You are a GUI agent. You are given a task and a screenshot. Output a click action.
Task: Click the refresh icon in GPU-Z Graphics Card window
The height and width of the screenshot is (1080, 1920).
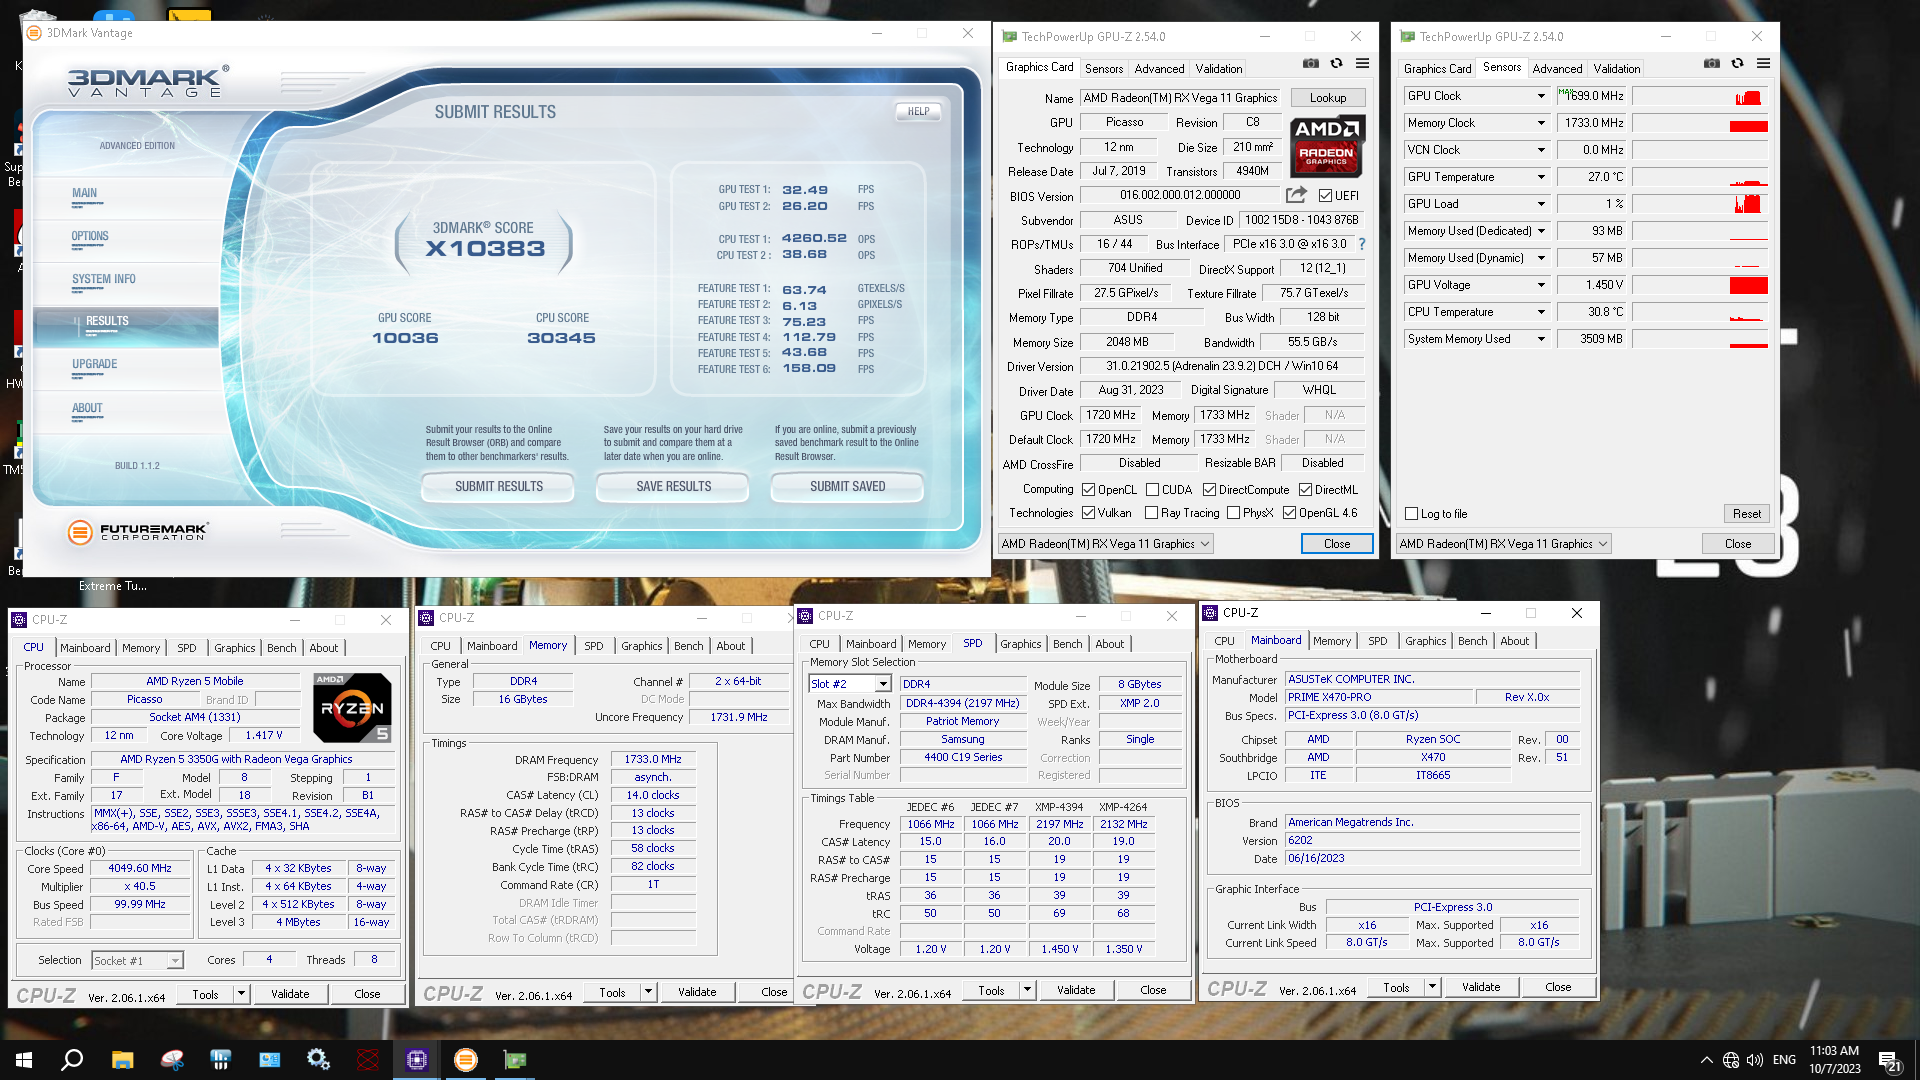pos(1336,64)
